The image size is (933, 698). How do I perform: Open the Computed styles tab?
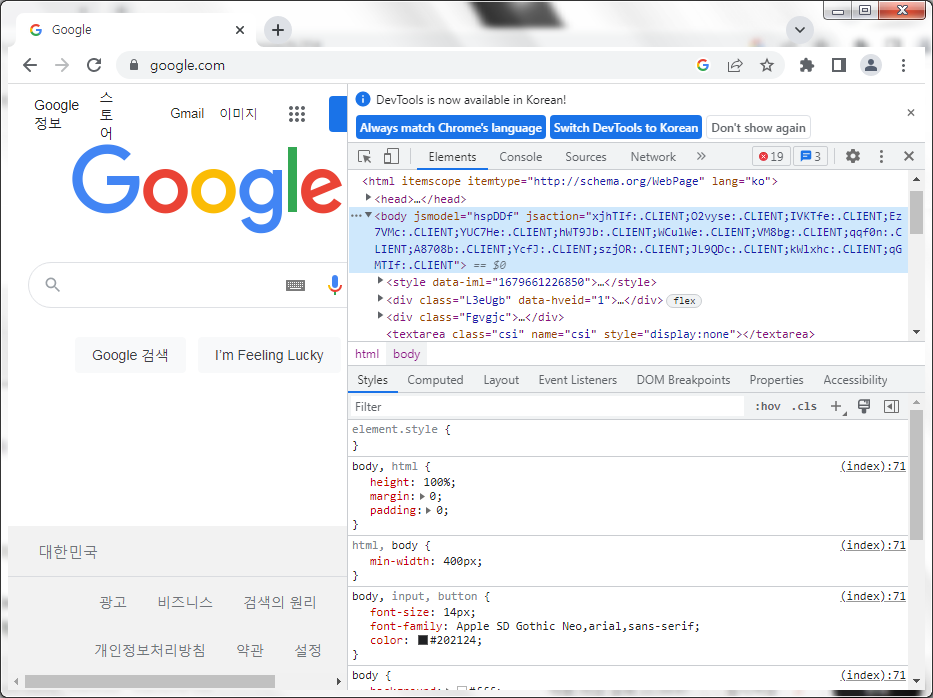(x=435, y=380)
